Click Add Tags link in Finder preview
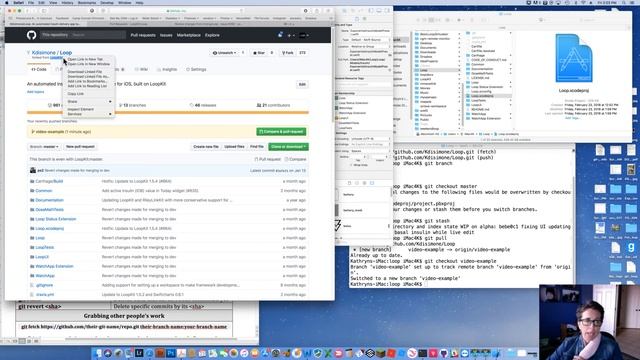The image size is (640, 360). 572,118
